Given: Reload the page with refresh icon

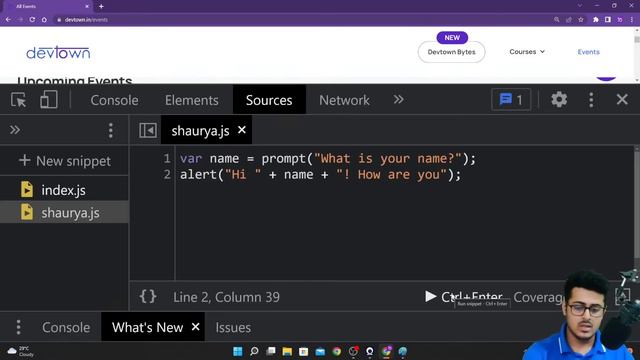Looking at the screenshot, I should click(32, 20).
